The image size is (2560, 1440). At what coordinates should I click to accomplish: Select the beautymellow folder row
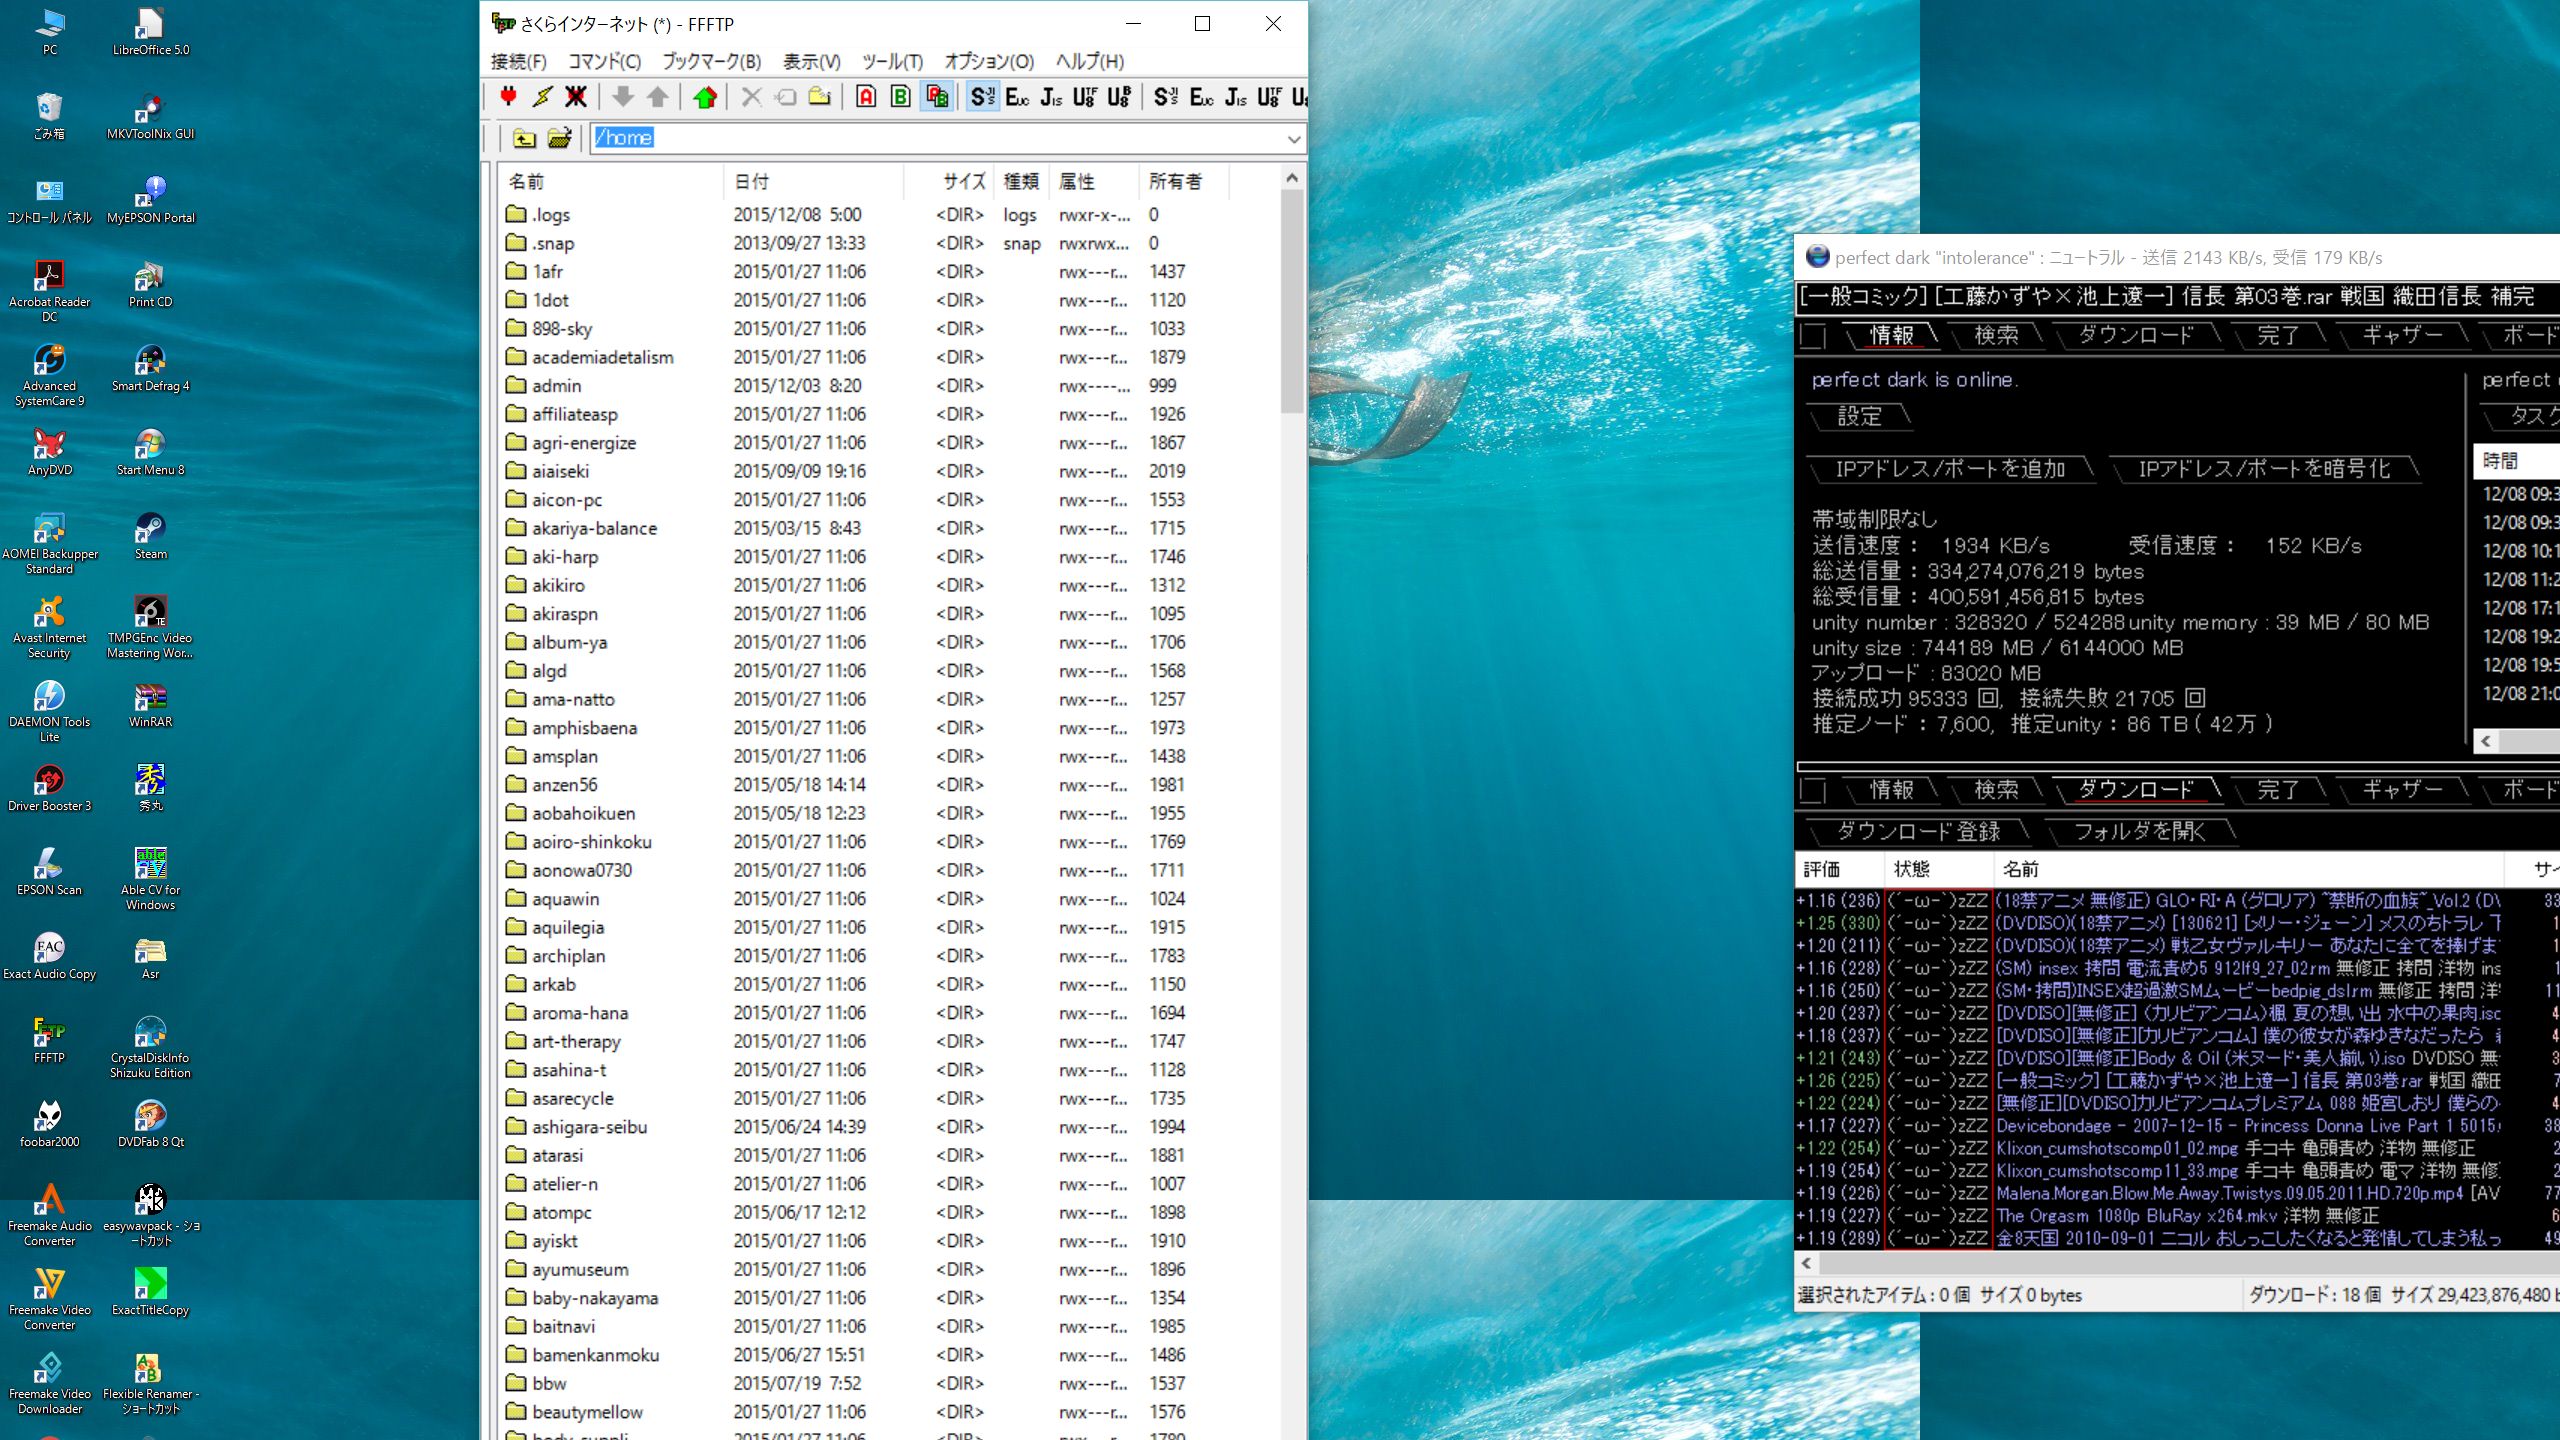click(888, 1412)
